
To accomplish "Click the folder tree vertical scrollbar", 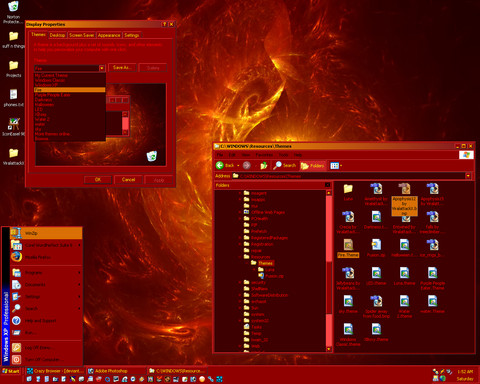I will (329, 271).
